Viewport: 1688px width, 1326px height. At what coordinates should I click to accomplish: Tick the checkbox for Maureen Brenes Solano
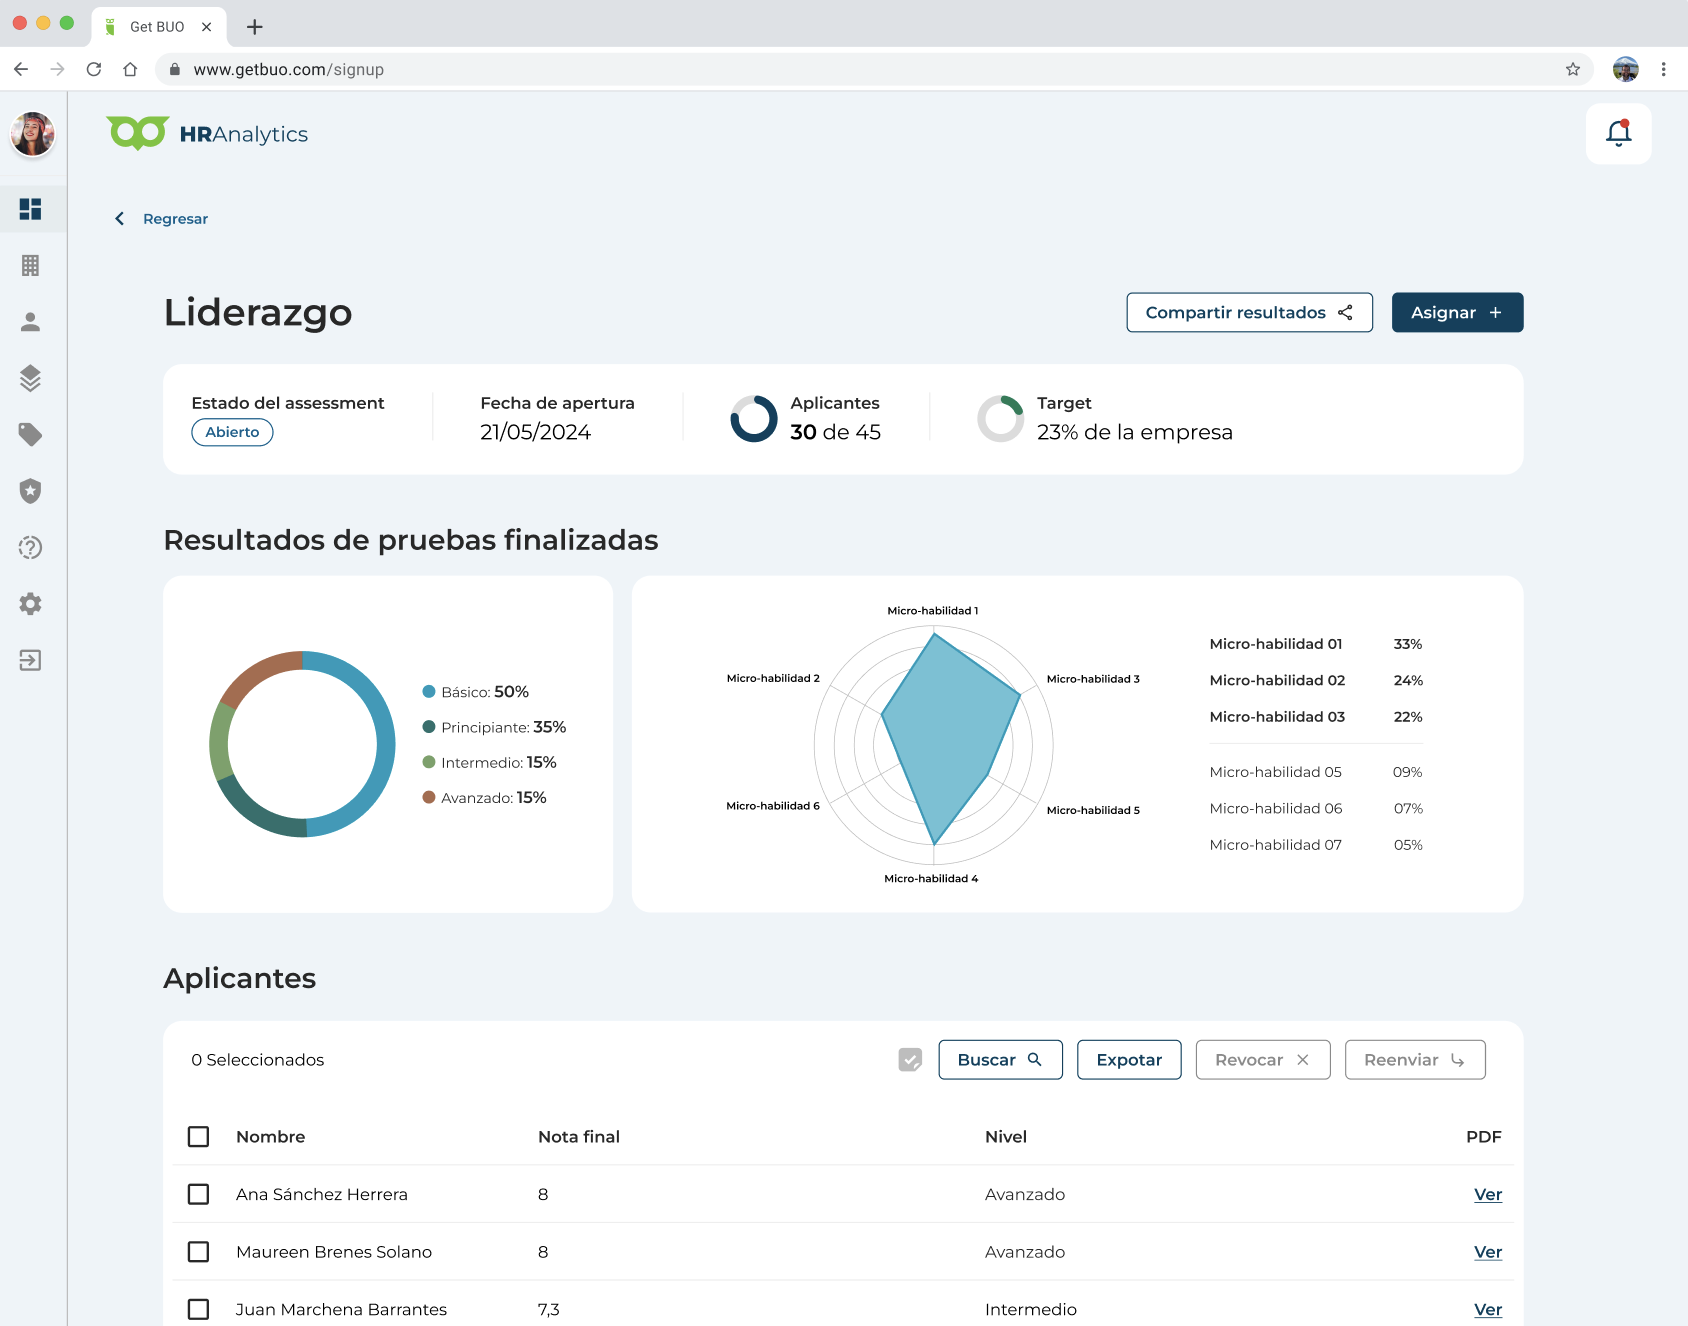(199, 1252)
